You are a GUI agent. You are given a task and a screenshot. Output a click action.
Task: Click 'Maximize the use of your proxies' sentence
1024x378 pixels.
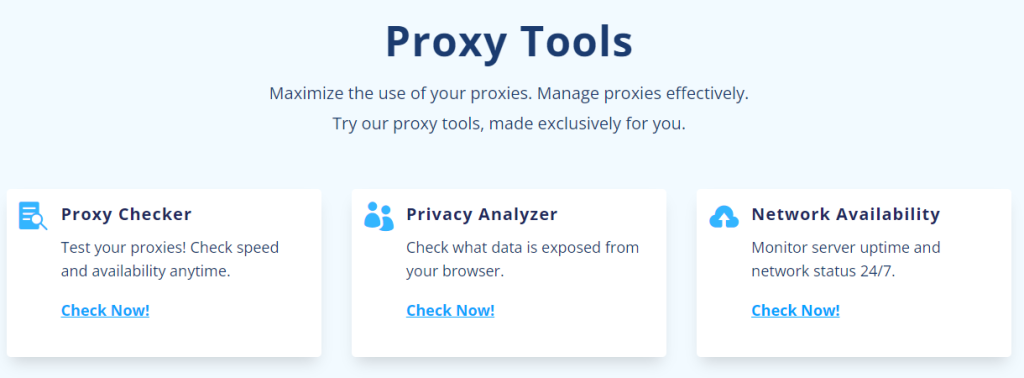[x=402, y=93]
